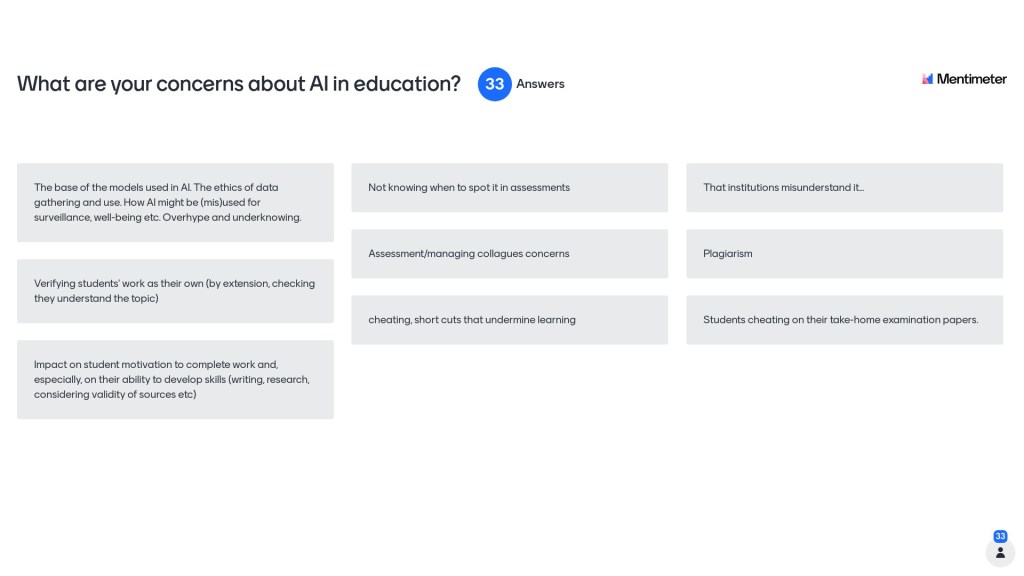Click 'considering validity of sources' line of text
This screenshot has width=1024, height=576.
115,394
